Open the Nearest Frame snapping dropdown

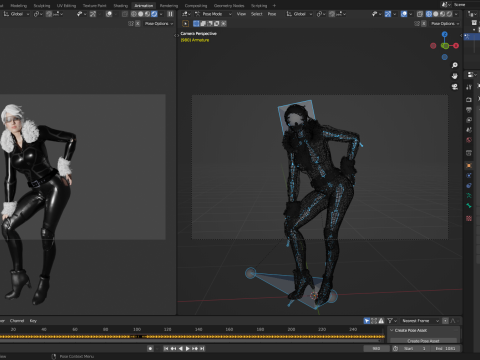click(x=420, y=321)
